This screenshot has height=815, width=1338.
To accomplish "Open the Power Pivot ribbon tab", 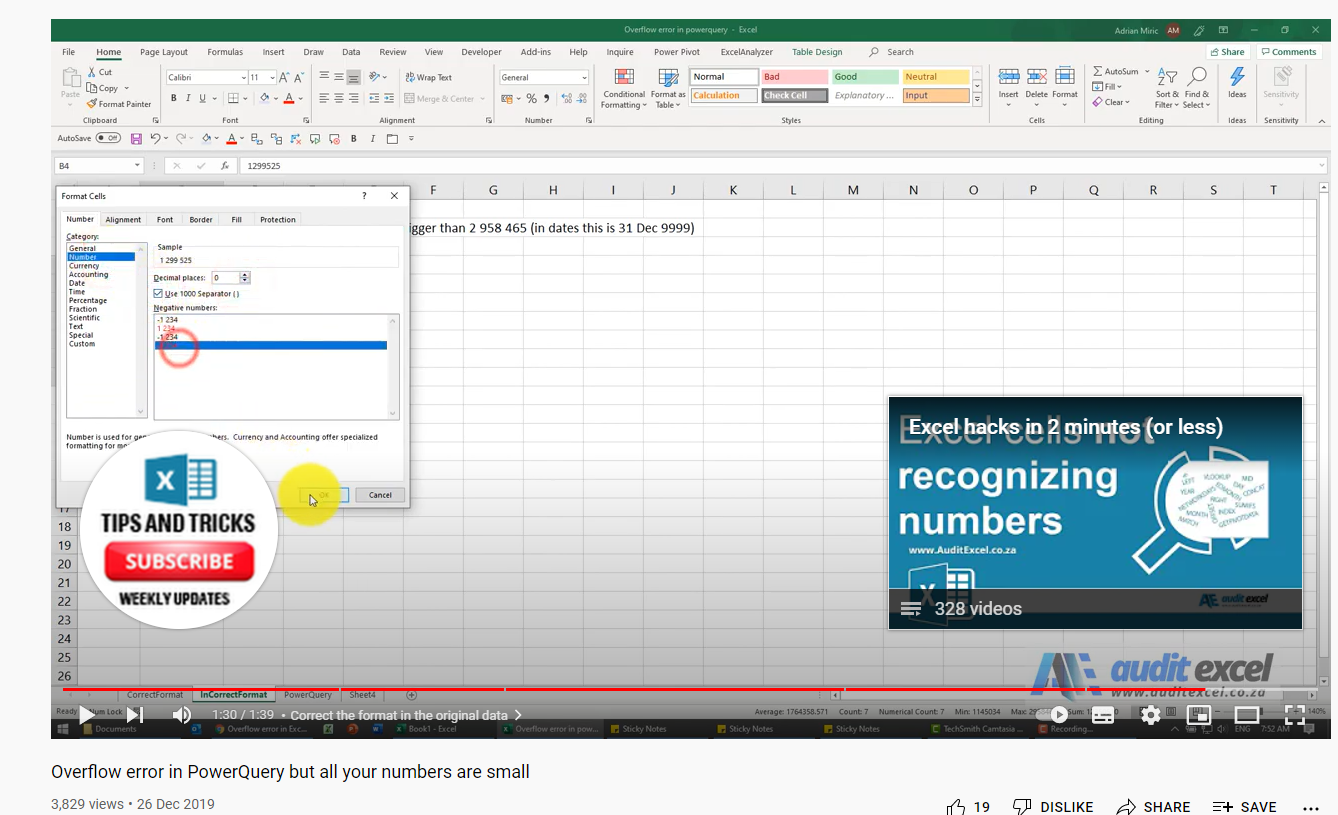I will pyautogui.click(x=677, y=52).
